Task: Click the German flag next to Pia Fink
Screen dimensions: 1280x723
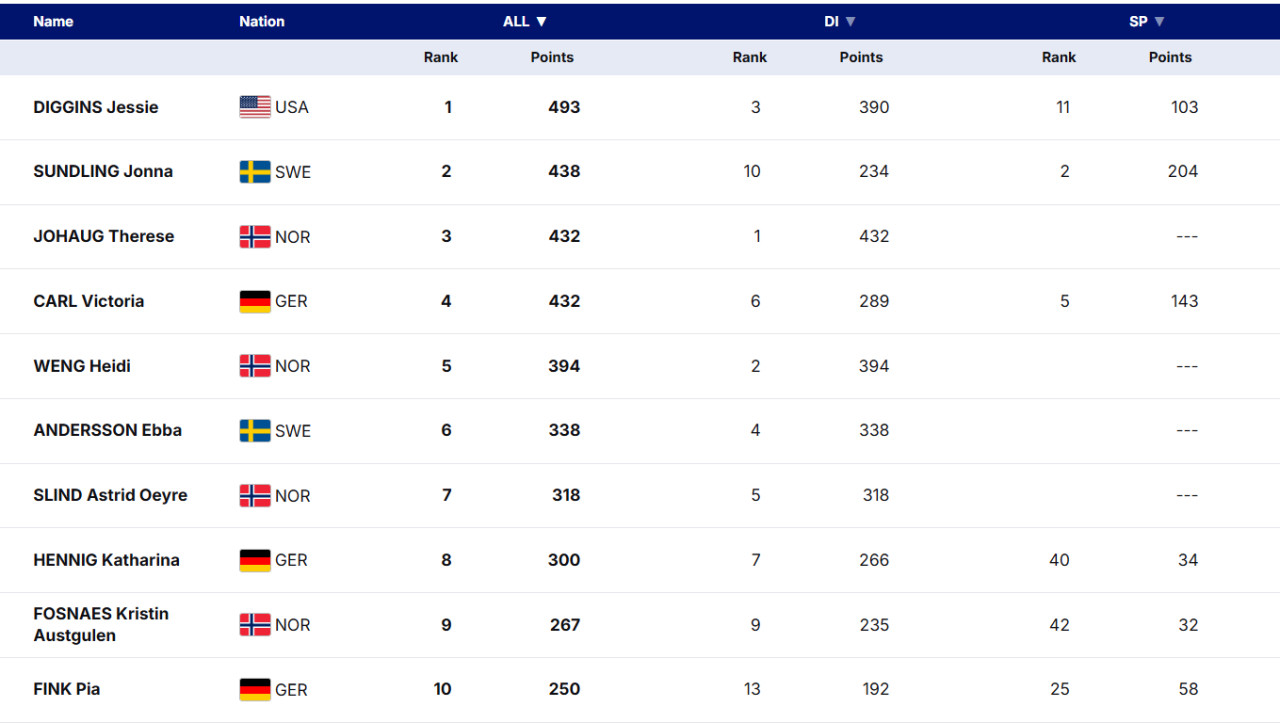Action: pyautogui.click(x=255, y=689)
